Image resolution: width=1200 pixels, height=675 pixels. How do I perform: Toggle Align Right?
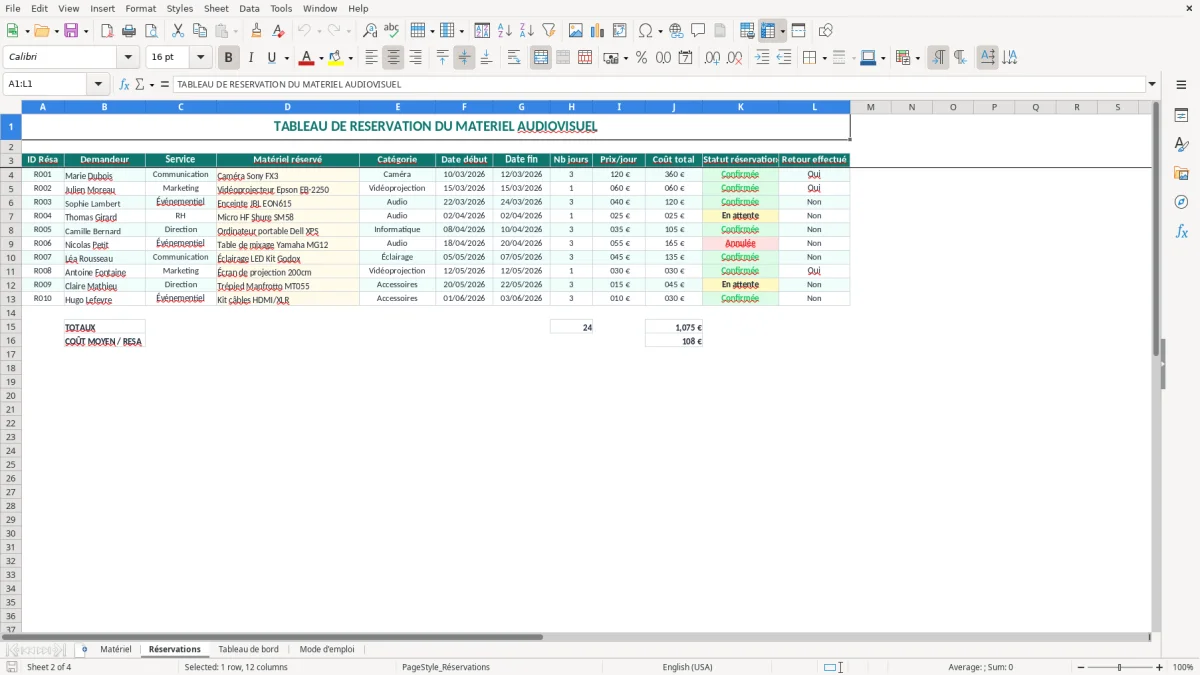point(415,58)
